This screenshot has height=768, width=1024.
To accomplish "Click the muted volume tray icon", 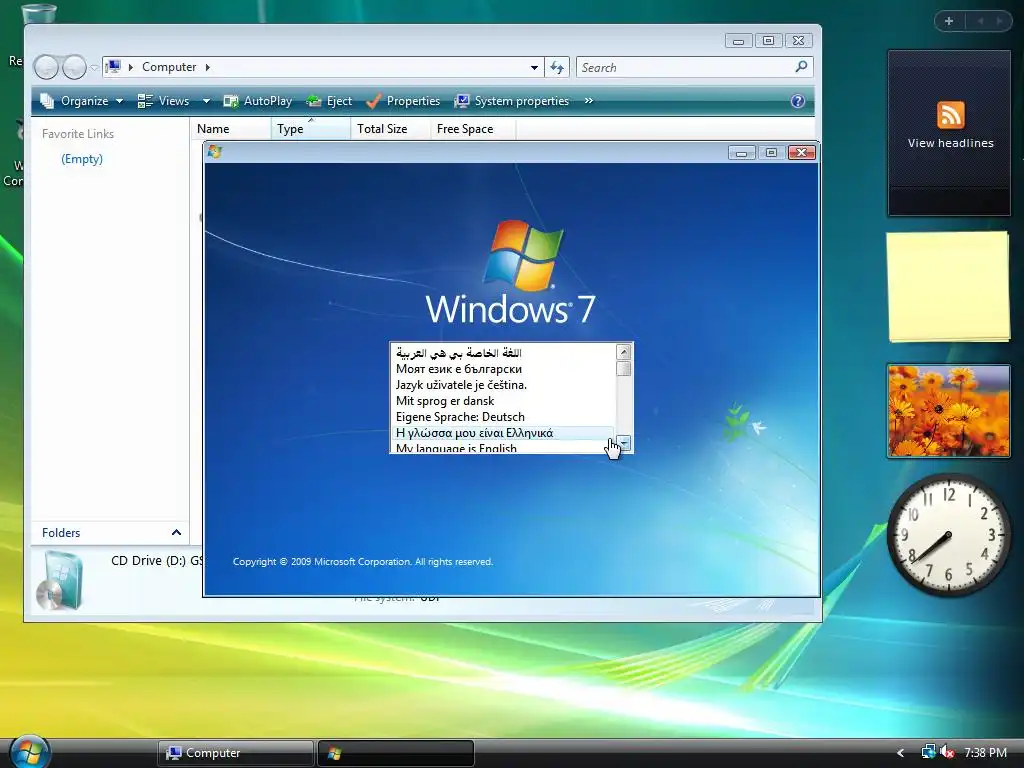I will 946,752.
